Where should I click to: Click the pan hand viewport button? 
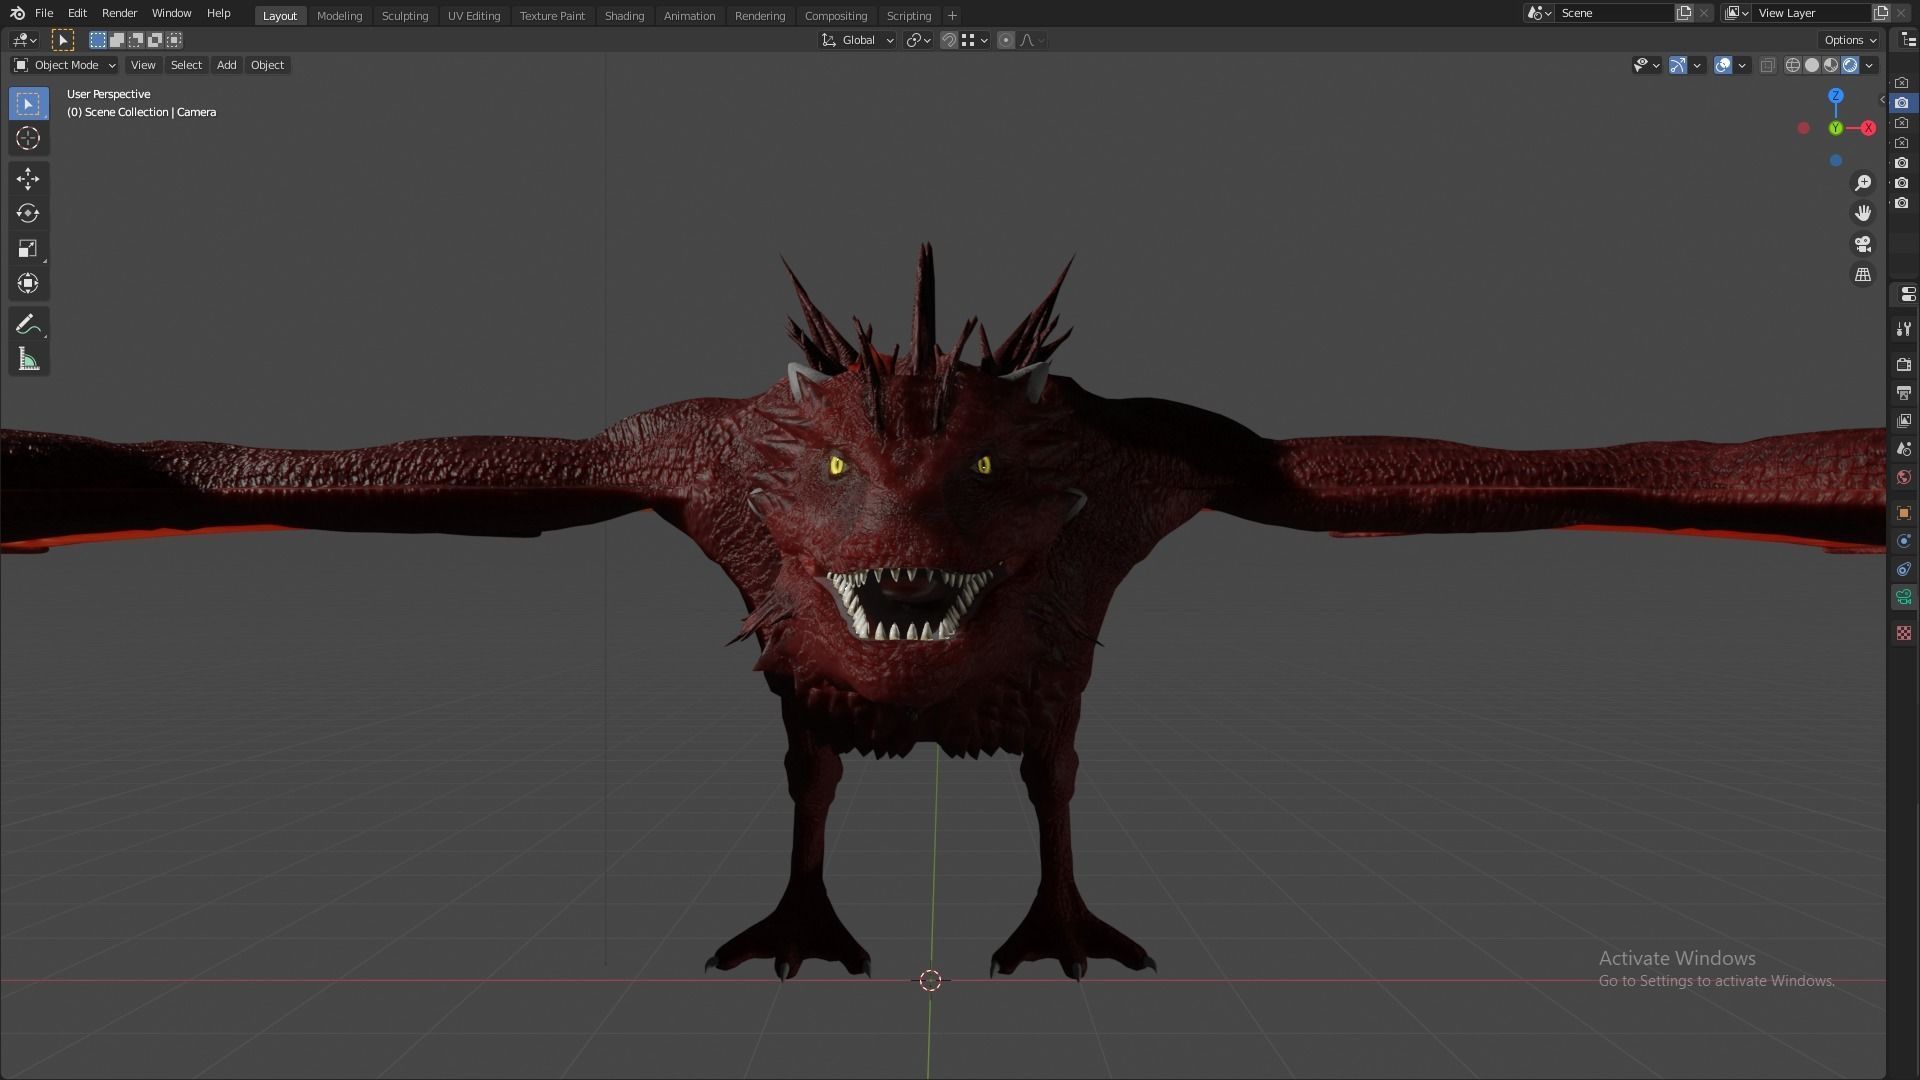click(1863, 213)
